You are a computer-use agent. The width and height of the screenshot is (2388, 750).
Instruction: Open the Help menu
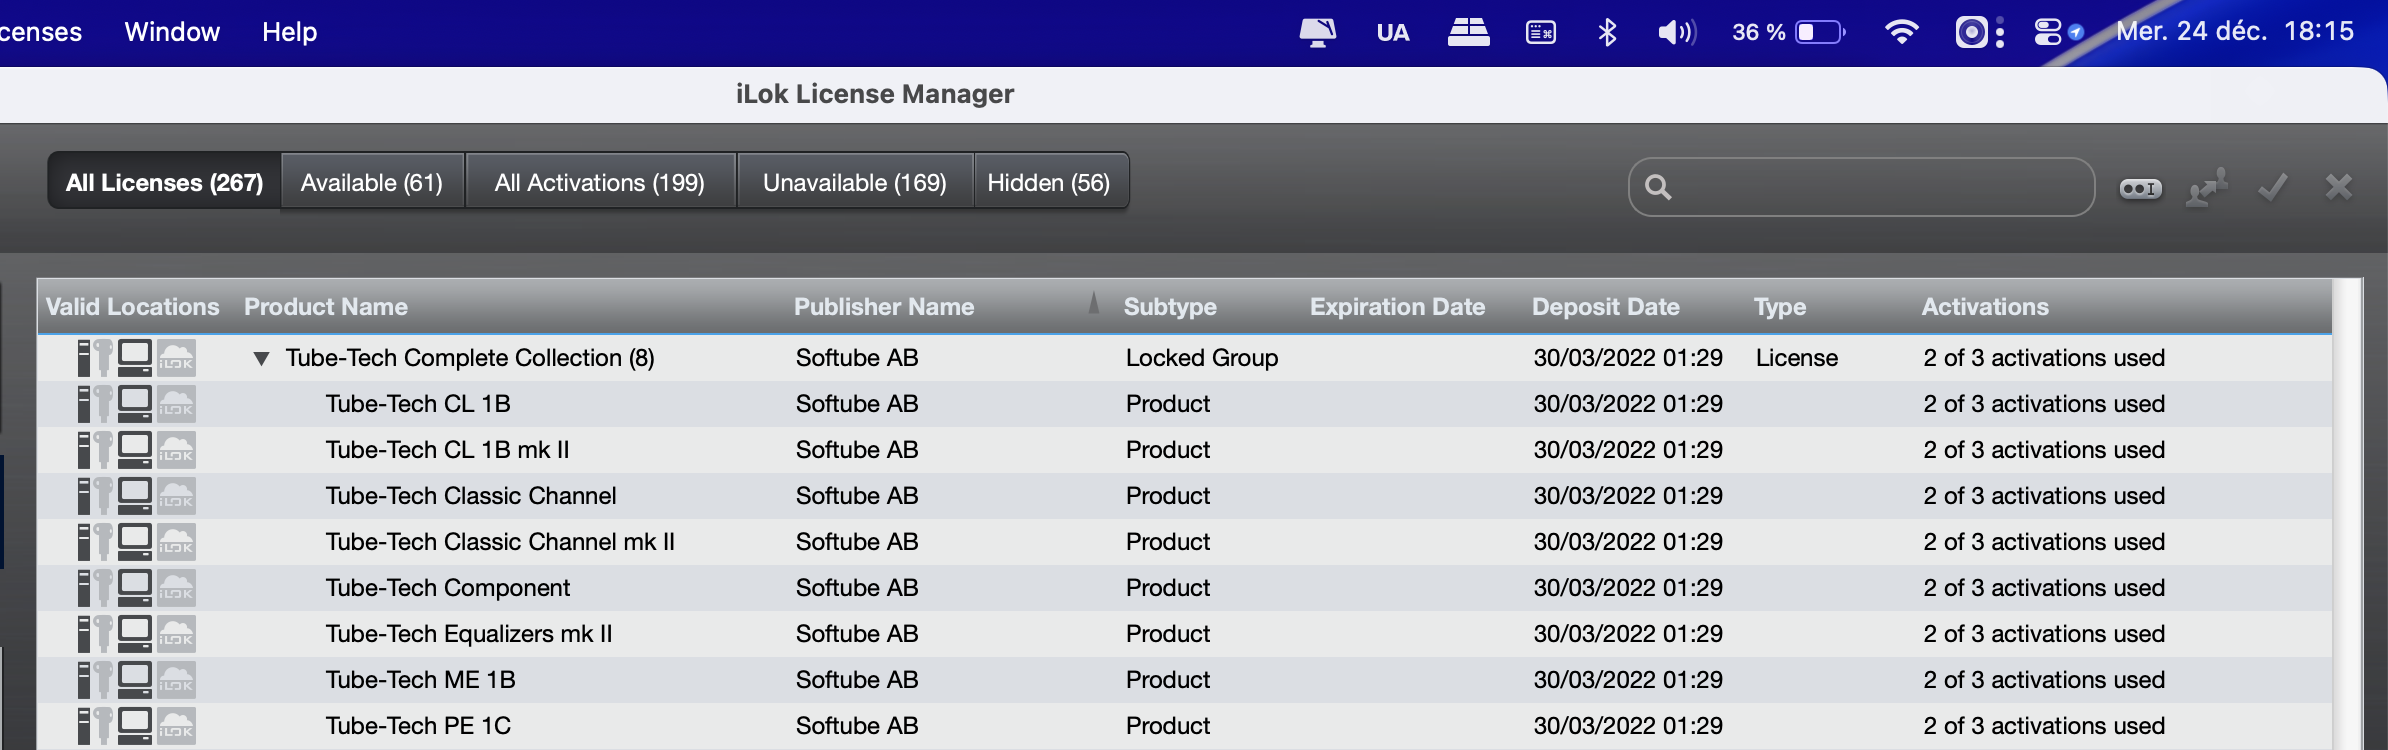coord(289,32)
